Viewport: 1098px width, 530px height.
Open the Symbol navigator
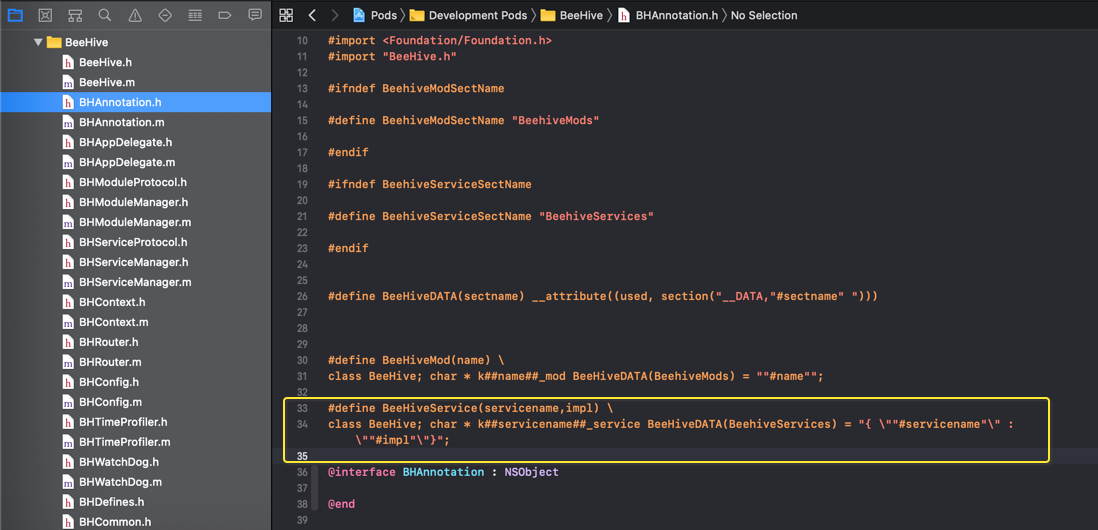point(75,15)
